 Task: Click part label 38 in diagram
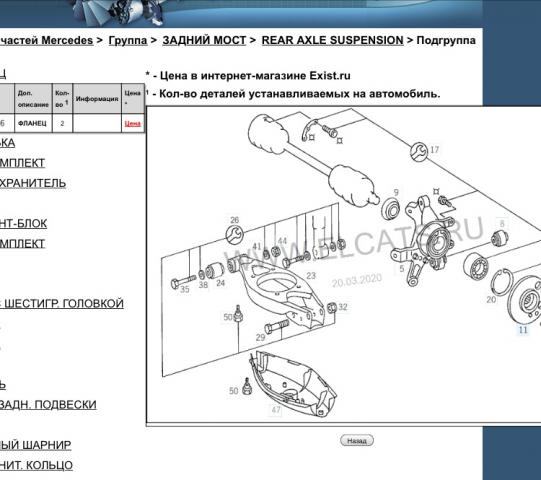(203, 285)
